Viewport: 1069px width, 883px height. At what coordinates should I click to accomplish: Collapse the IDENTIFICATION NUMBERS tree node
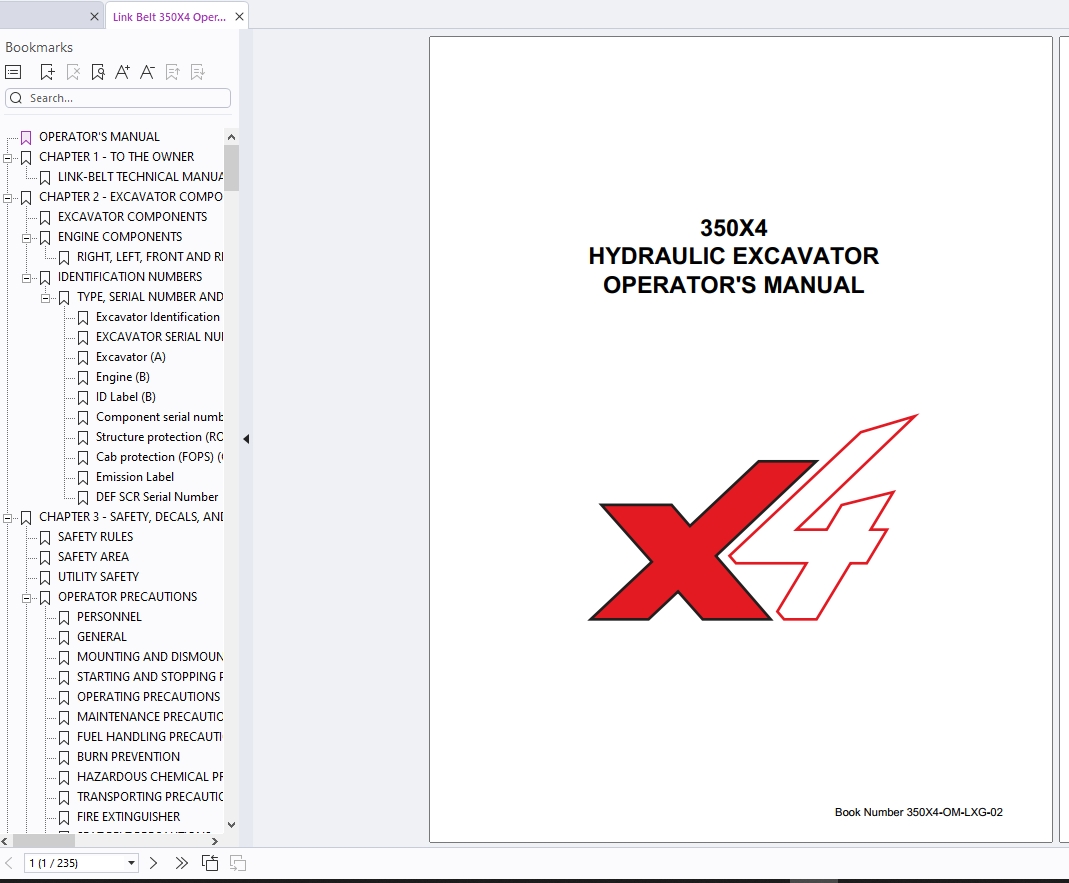click(27, 277)
